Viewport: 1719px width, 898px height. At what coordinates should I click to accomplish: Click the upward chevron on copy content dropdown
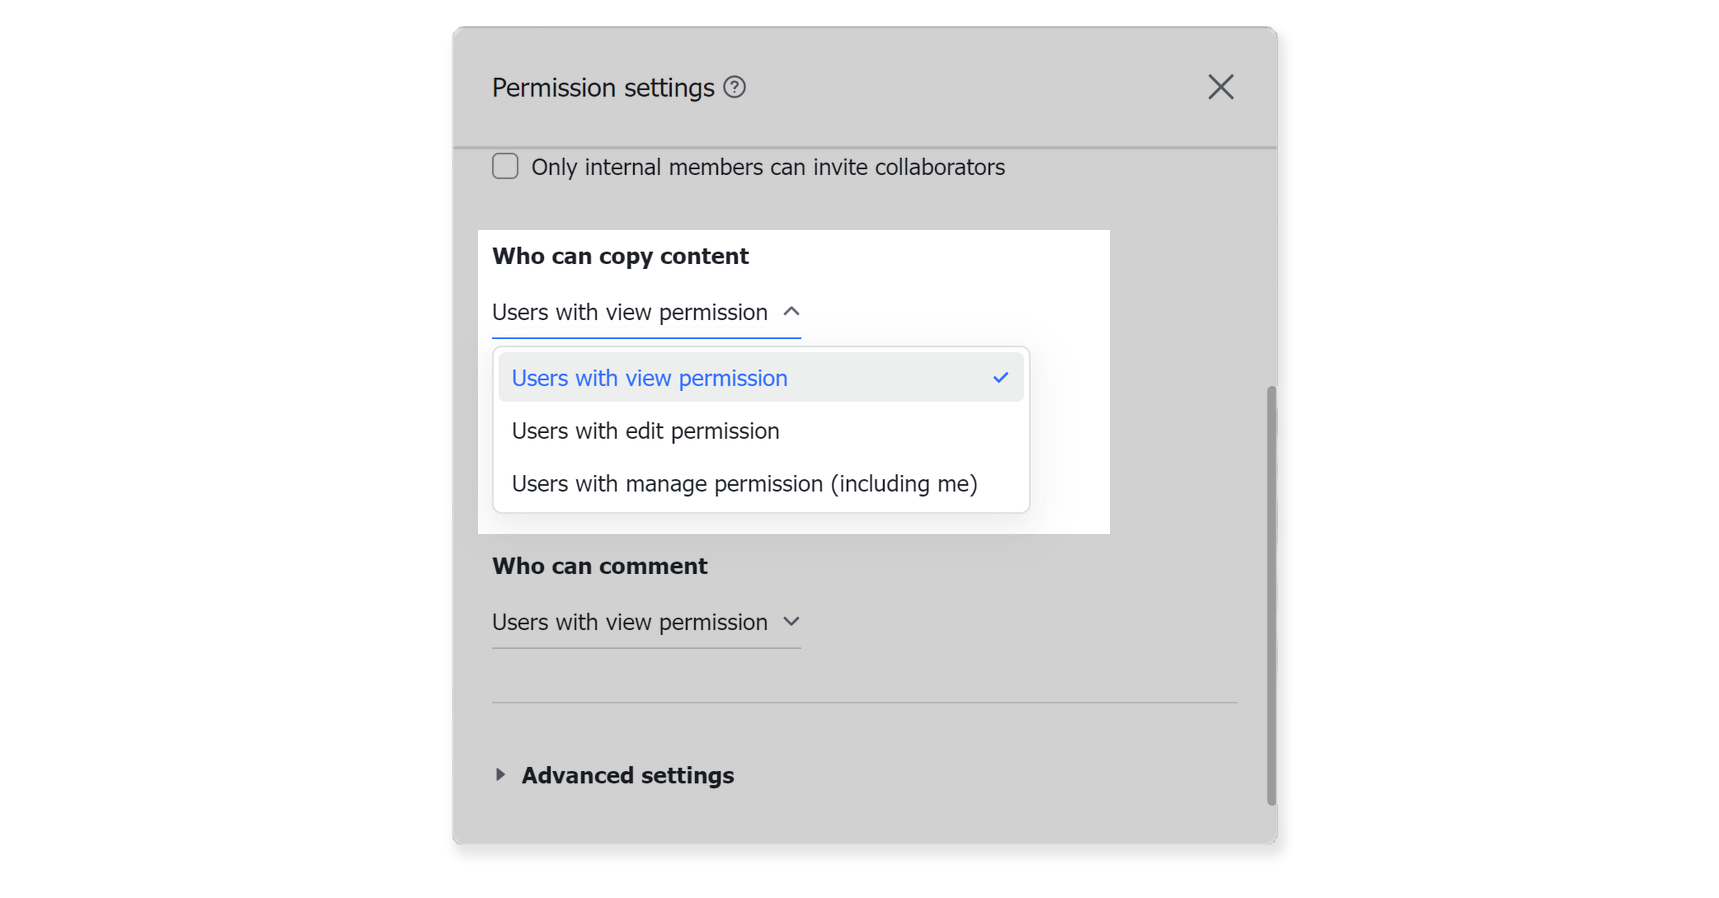click(x=791, y=311)
